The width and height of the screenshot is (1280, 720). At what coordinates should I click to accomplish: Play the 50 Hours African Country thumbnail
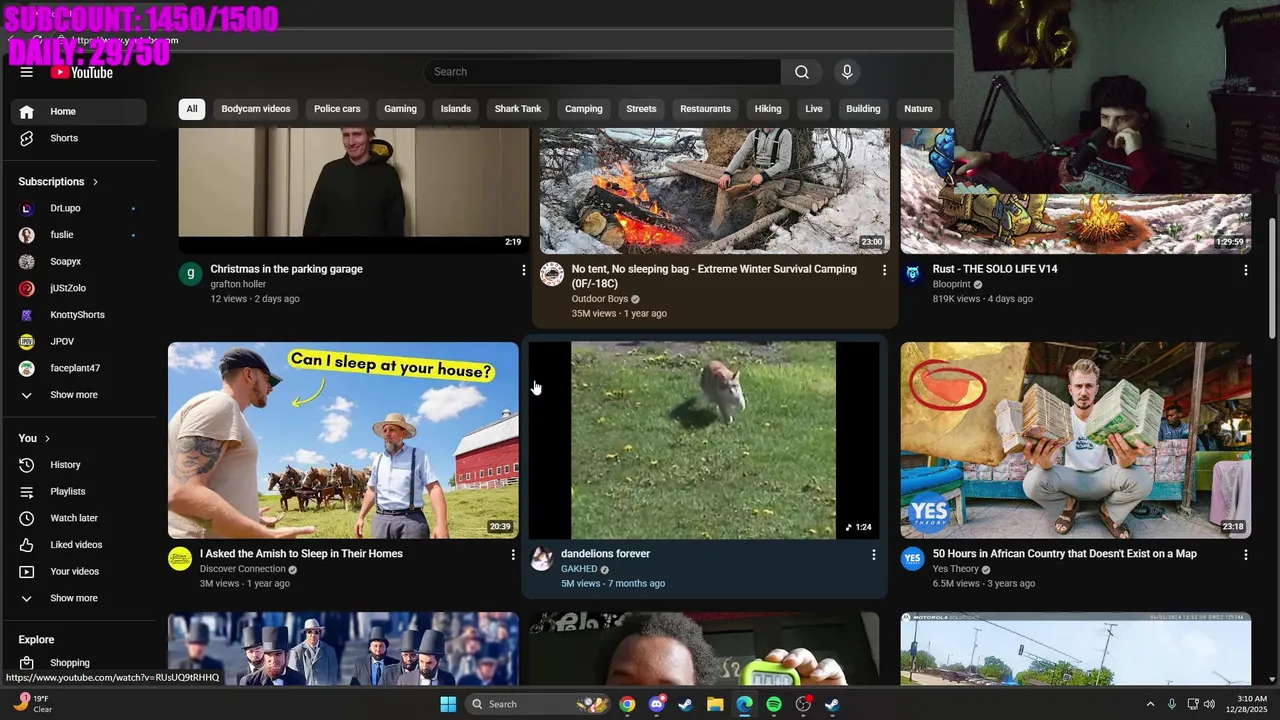pos(1076,441)
